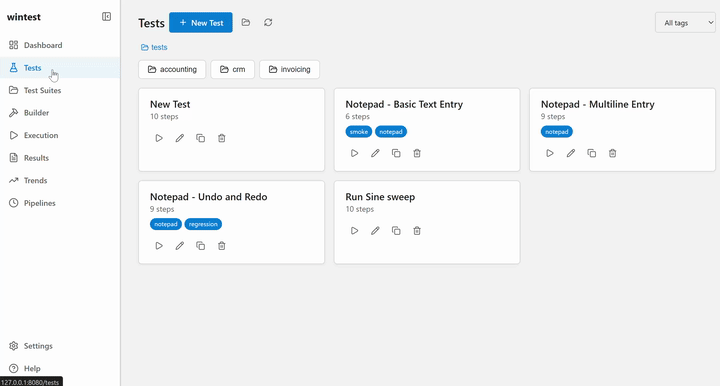Run the New Test card

click(159, 138)
